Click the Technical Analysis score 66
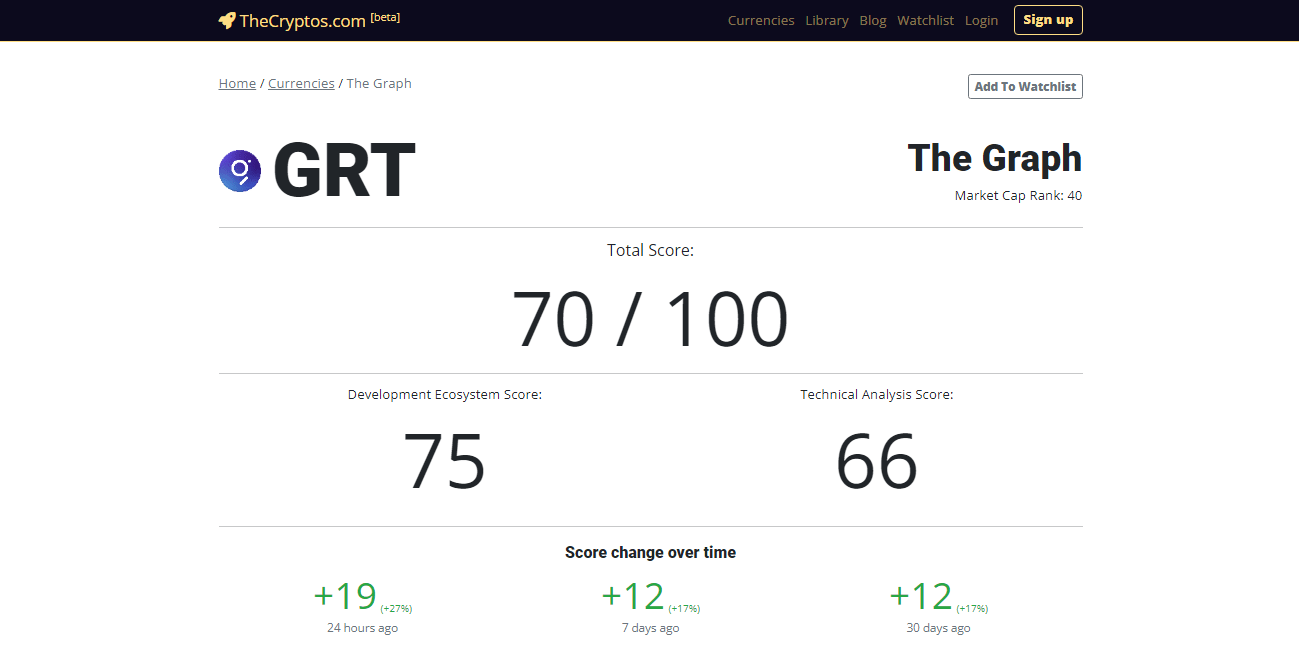The width and height of the screenshot is (1299, 667). pyautogui.click(x=877, y=462)
